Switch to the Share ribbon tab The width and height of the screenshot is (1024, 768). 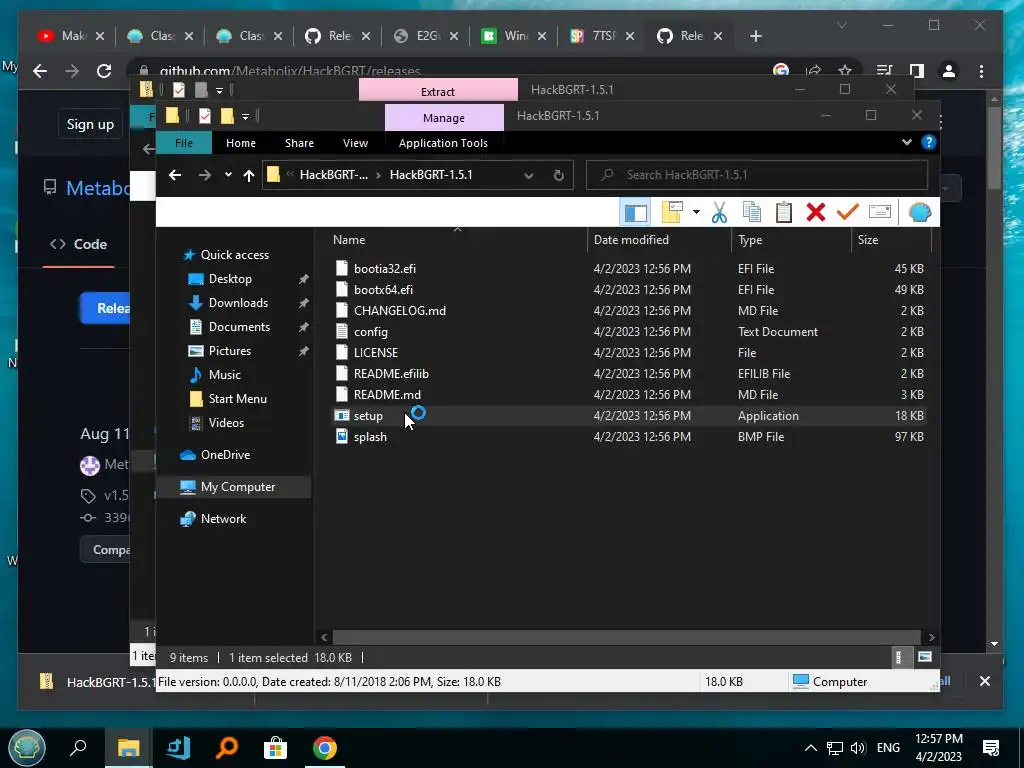click(x=299, y=143)
